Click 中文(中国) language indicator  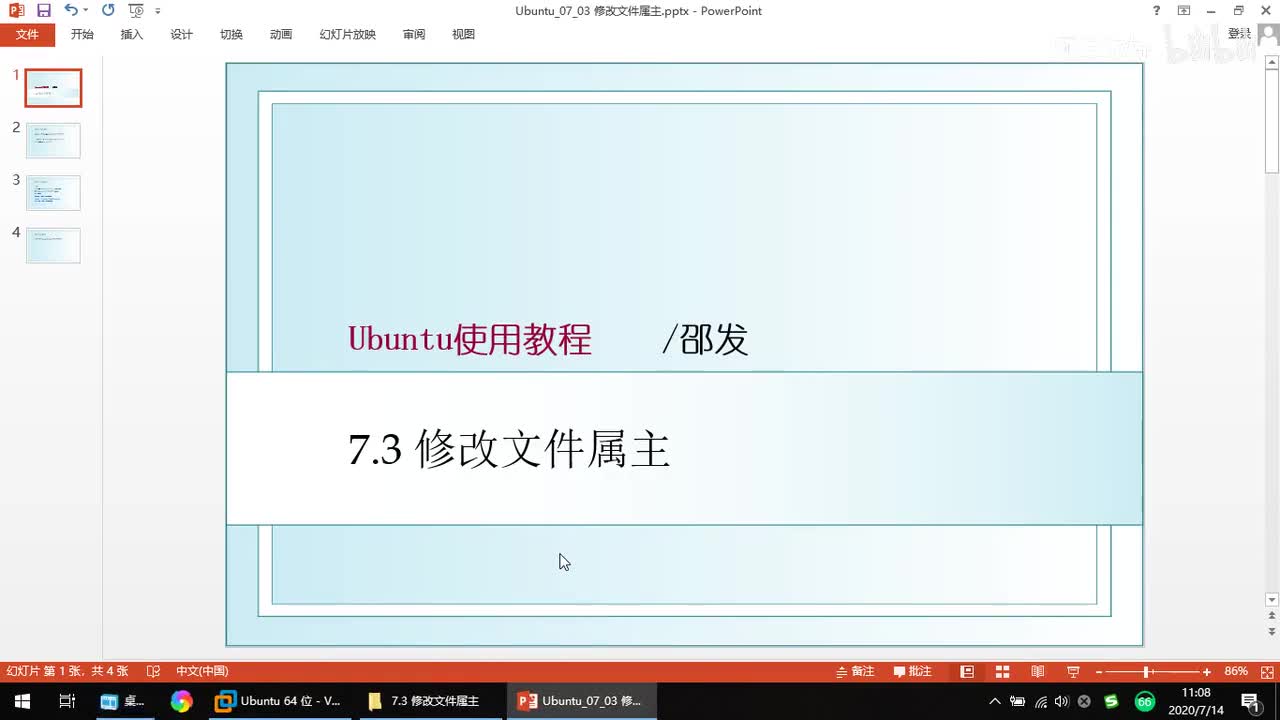pos(202,671)
